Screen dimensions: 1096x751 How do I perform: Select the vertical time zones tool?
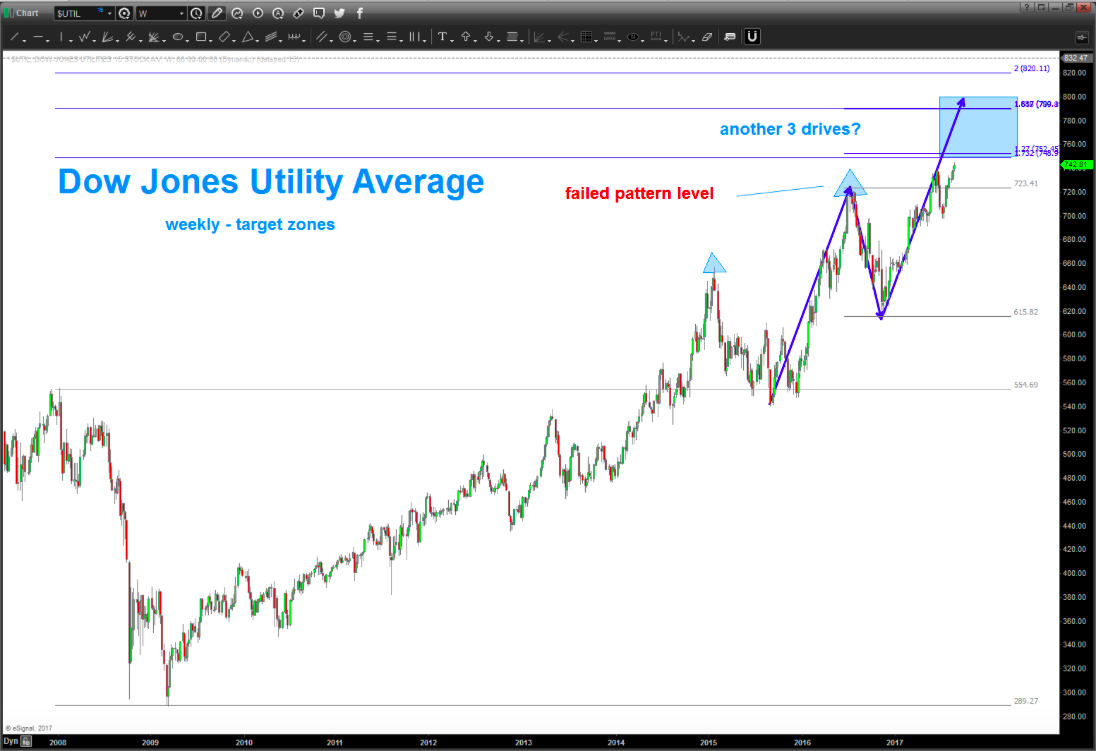coord(415,37)
